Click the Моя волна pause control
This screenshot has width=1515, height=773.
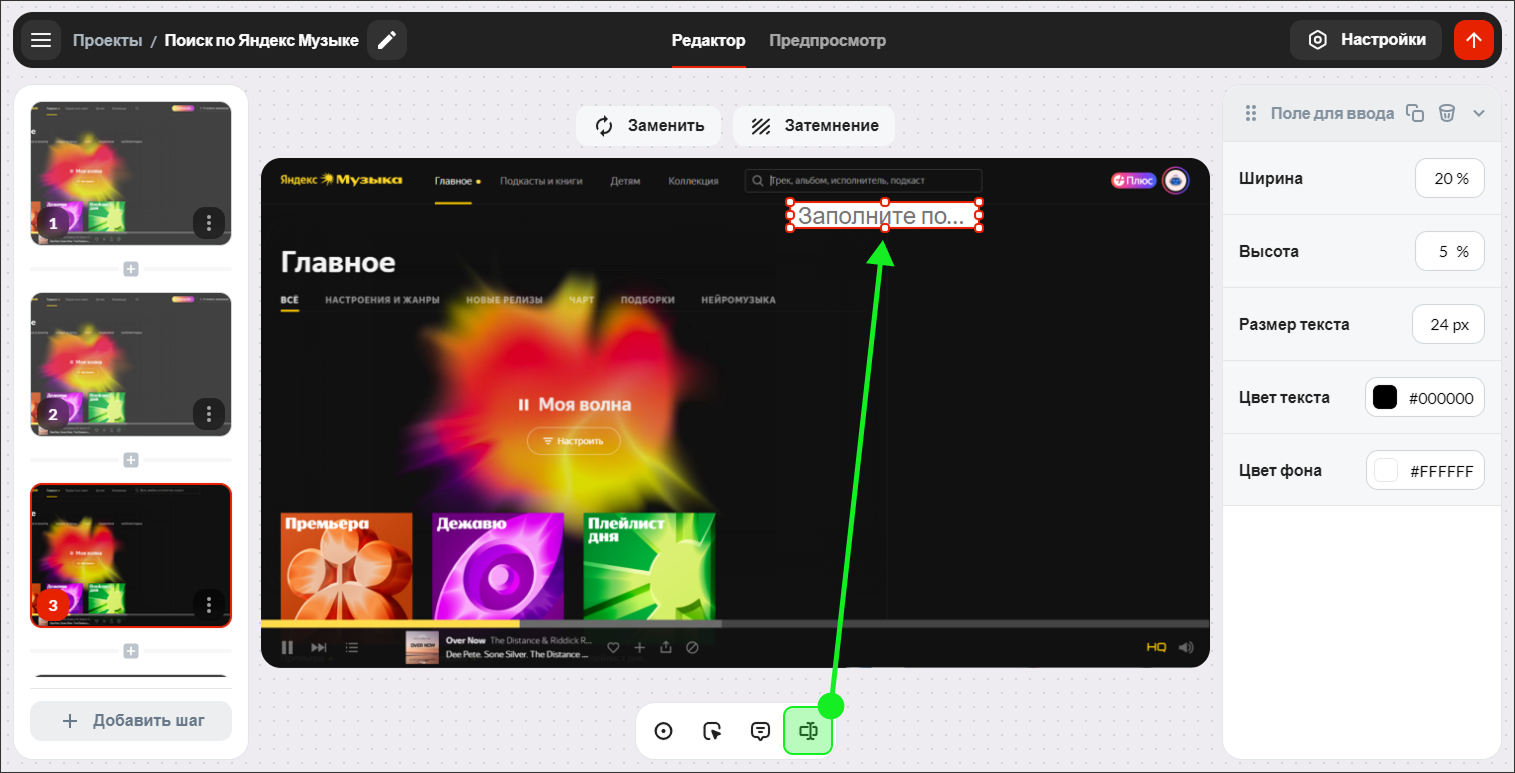click(x=523, y=405)
